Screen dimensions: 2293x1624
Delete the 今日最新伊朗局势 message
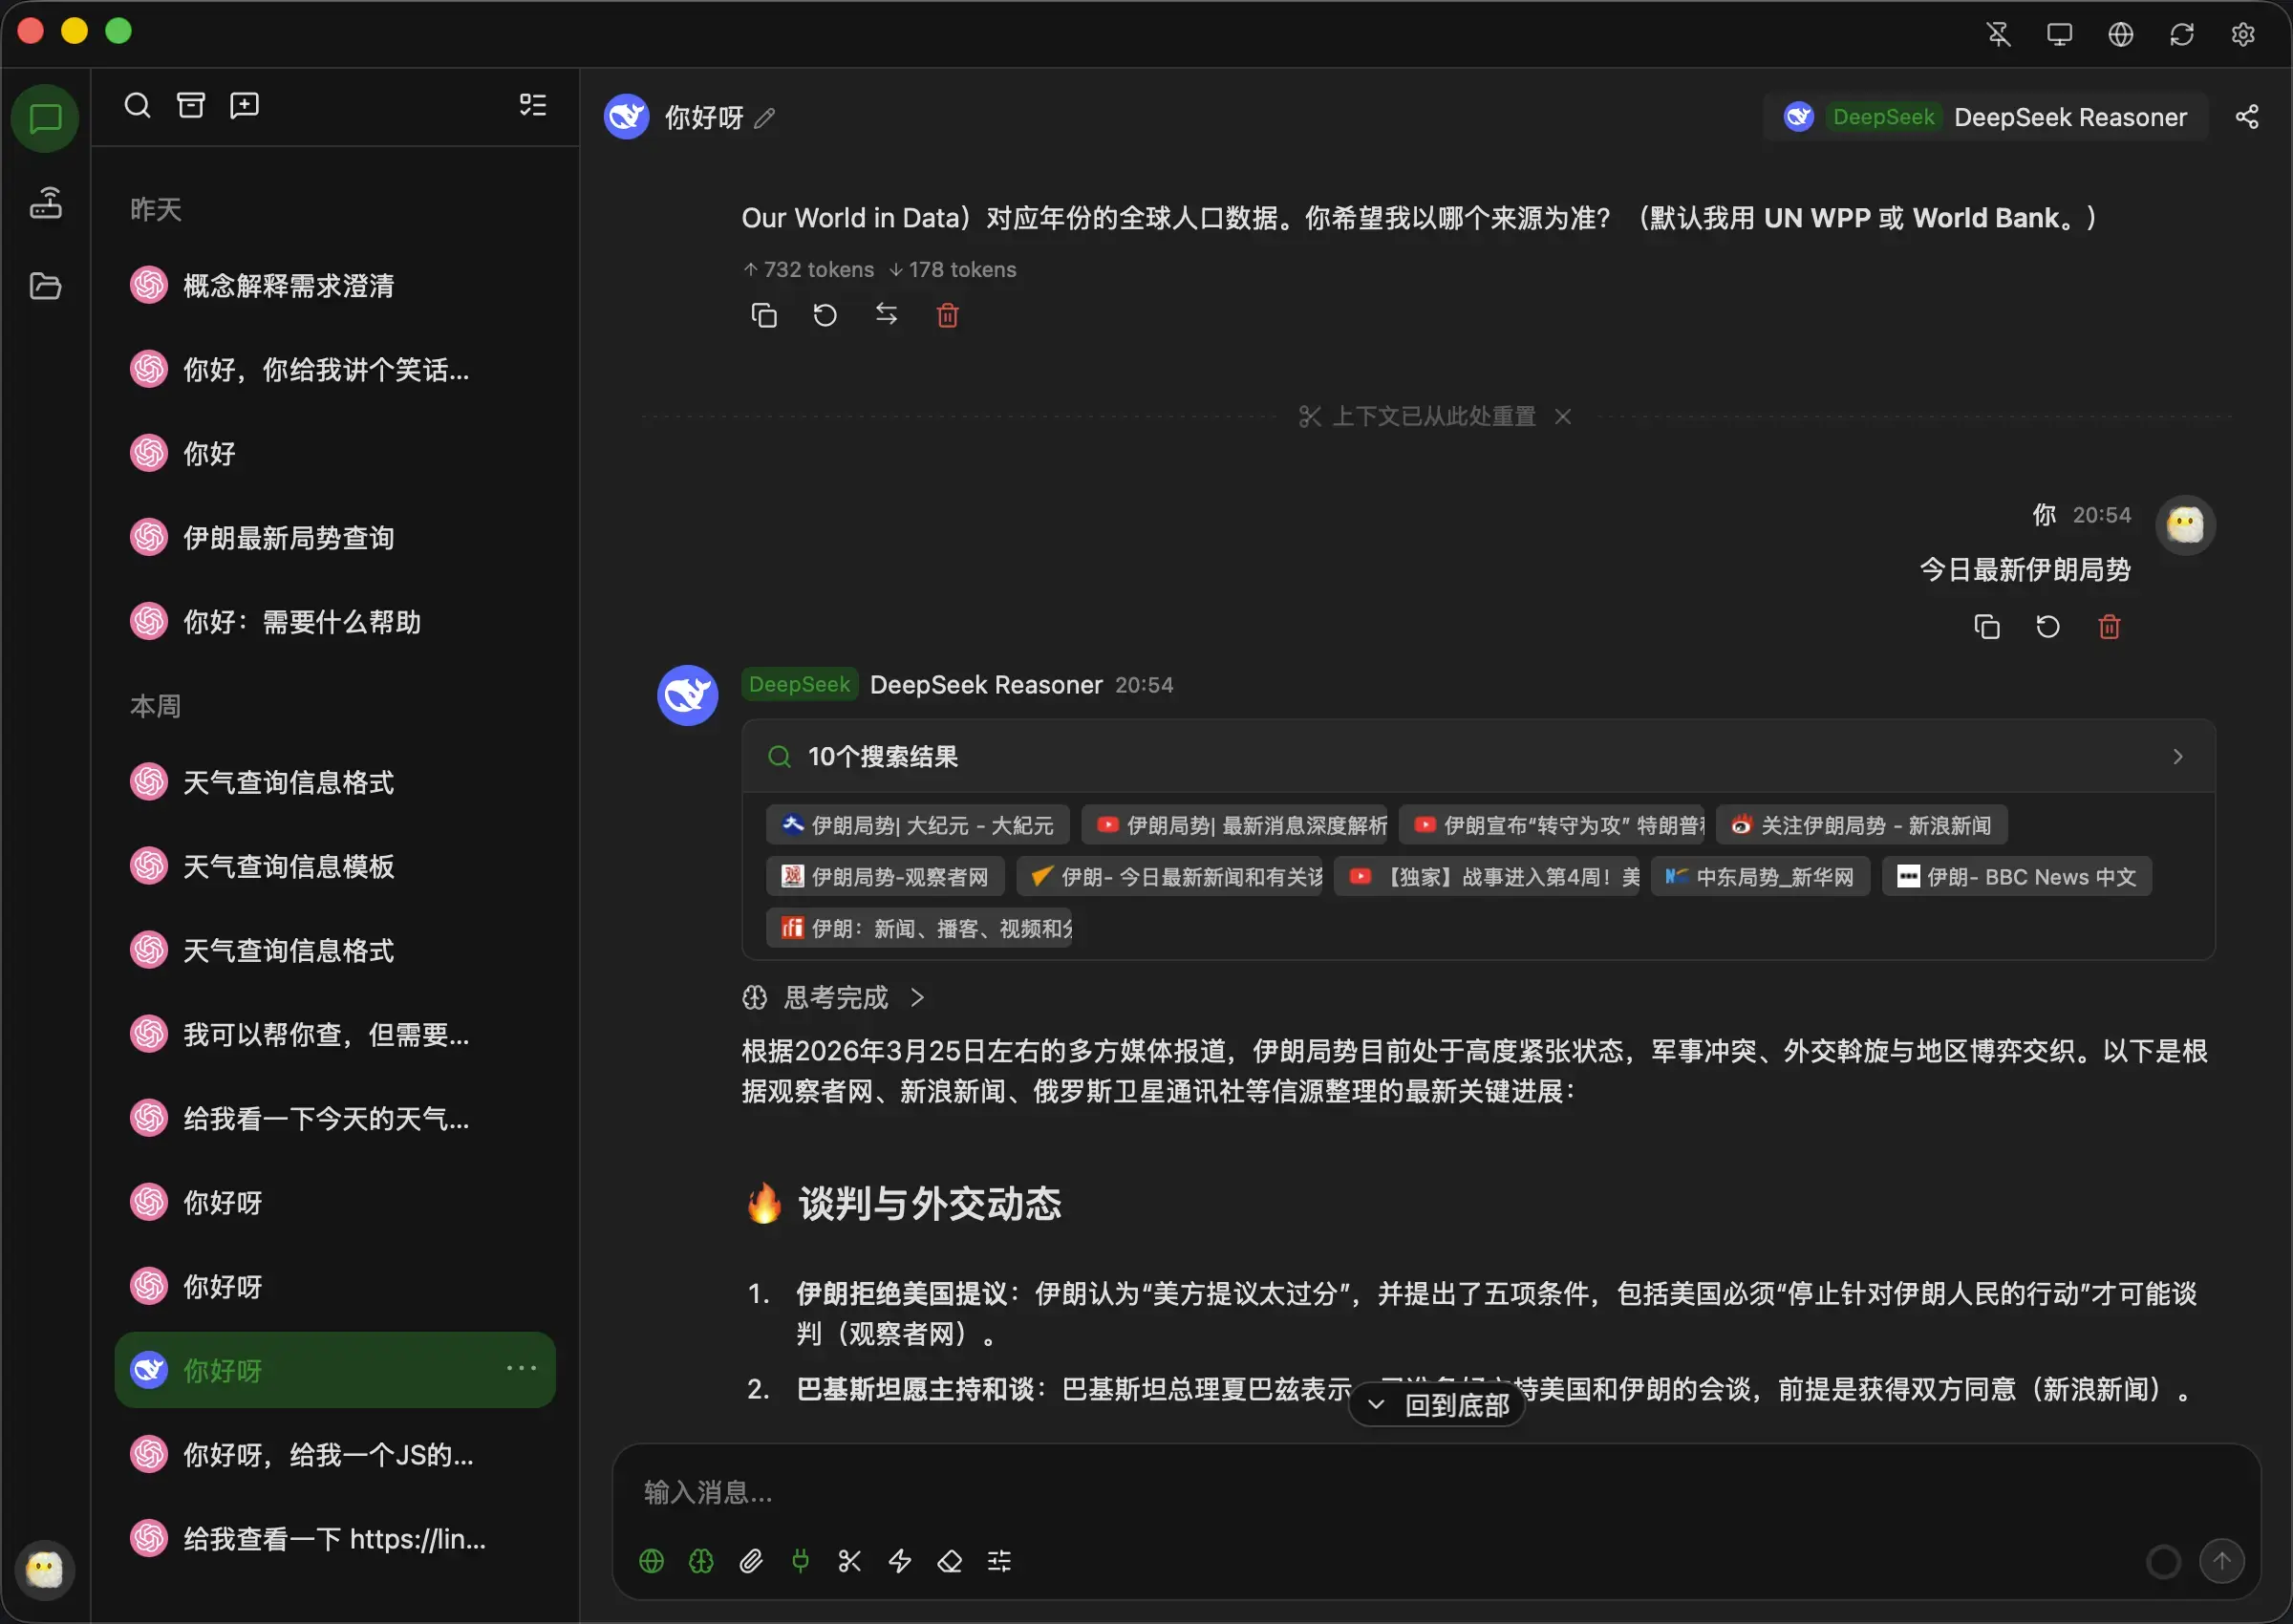pos(2110,626)
